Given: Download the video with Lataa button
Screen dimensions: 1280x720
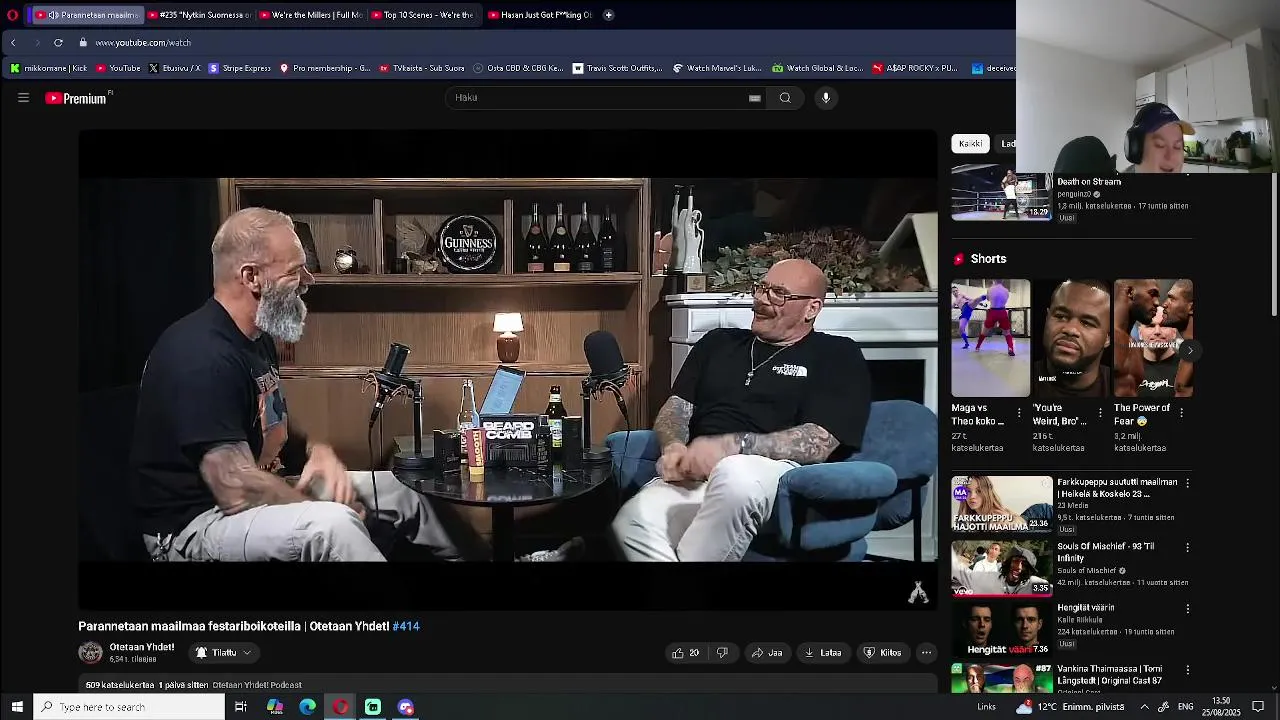Looking at the screenshot, I should [x=823, y=653].
